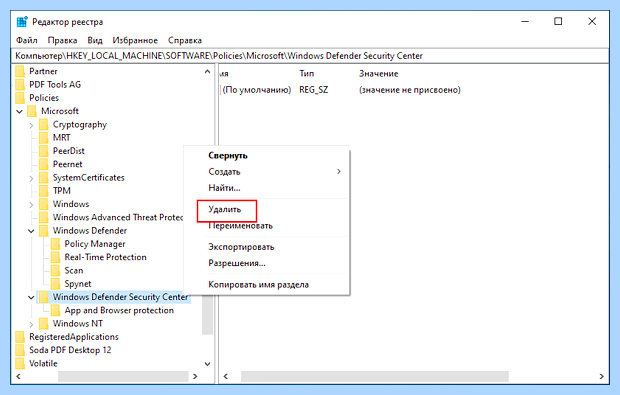Select the (По умолчанию) value row

click(257, 90)
